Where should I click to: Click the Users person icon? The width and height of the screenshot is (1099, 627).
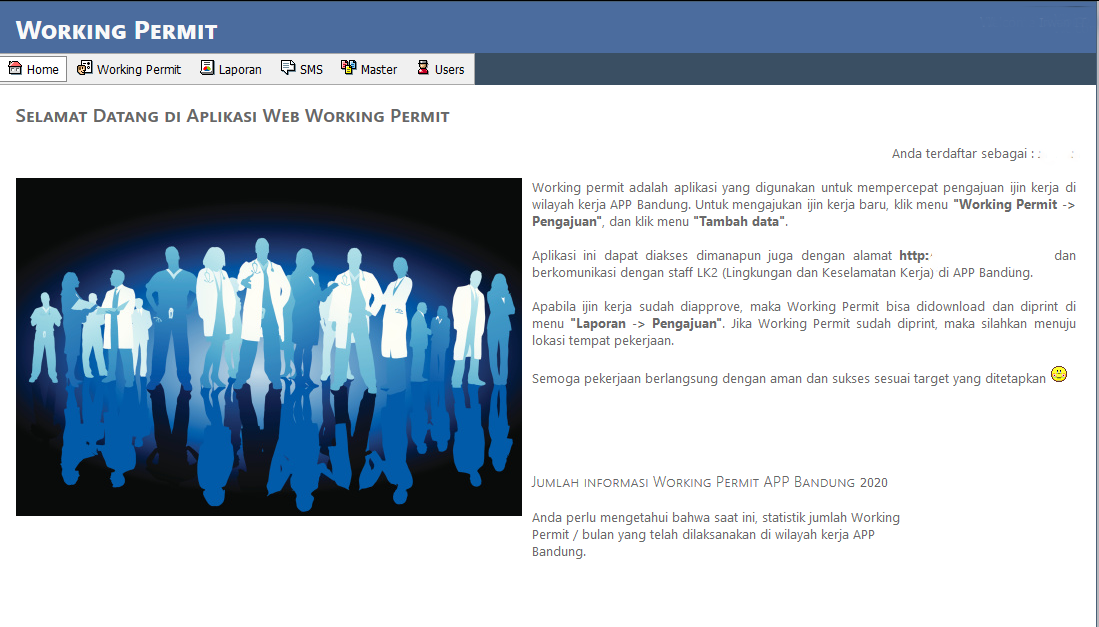[x=423, y=69]
